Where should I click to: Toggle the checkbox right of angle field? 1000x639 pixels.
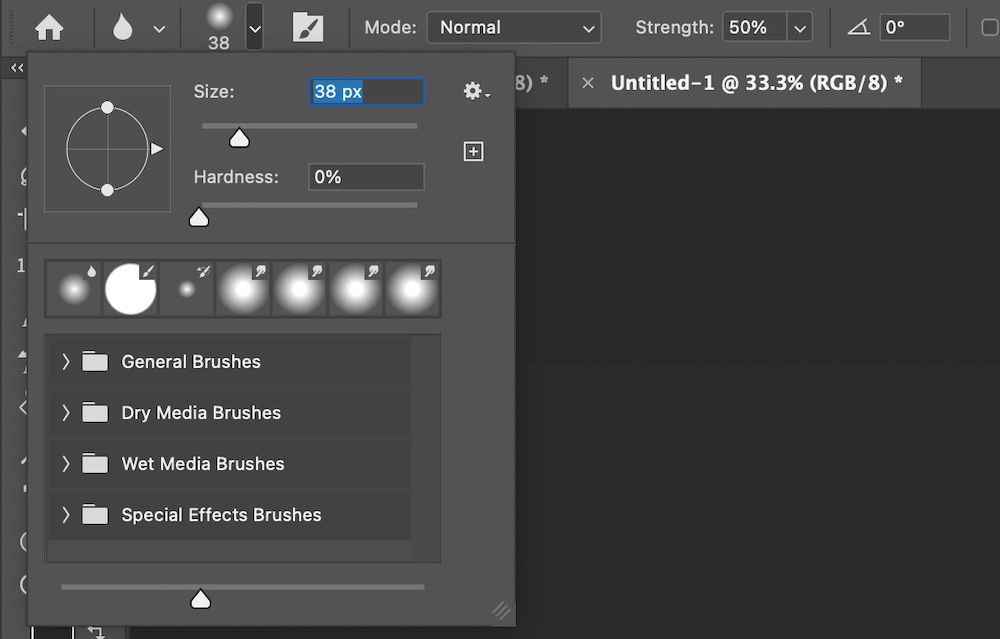coord(990,28)
